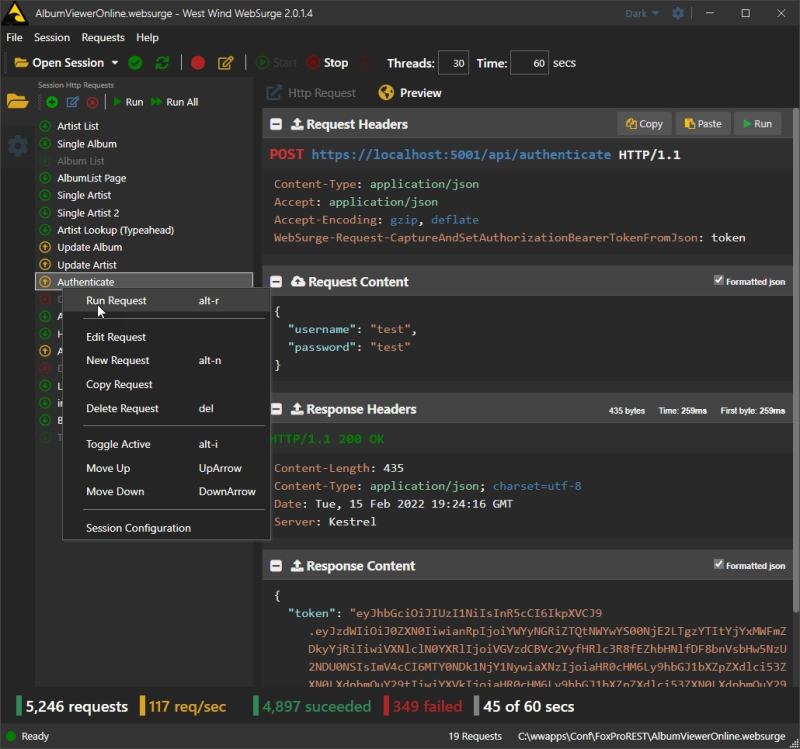Choose Toggle Active from context menu

[166, 444]
